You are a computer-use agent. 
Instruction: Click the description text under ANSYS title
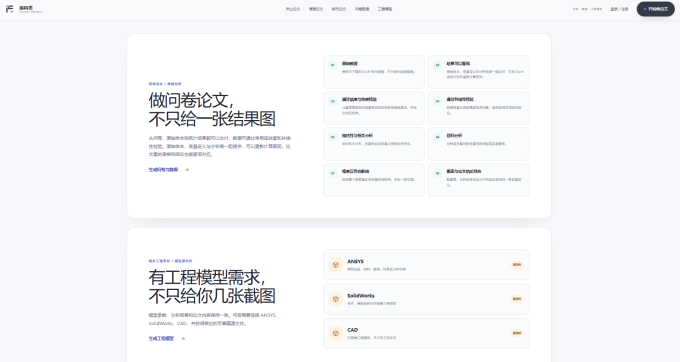tap(376, 269)
